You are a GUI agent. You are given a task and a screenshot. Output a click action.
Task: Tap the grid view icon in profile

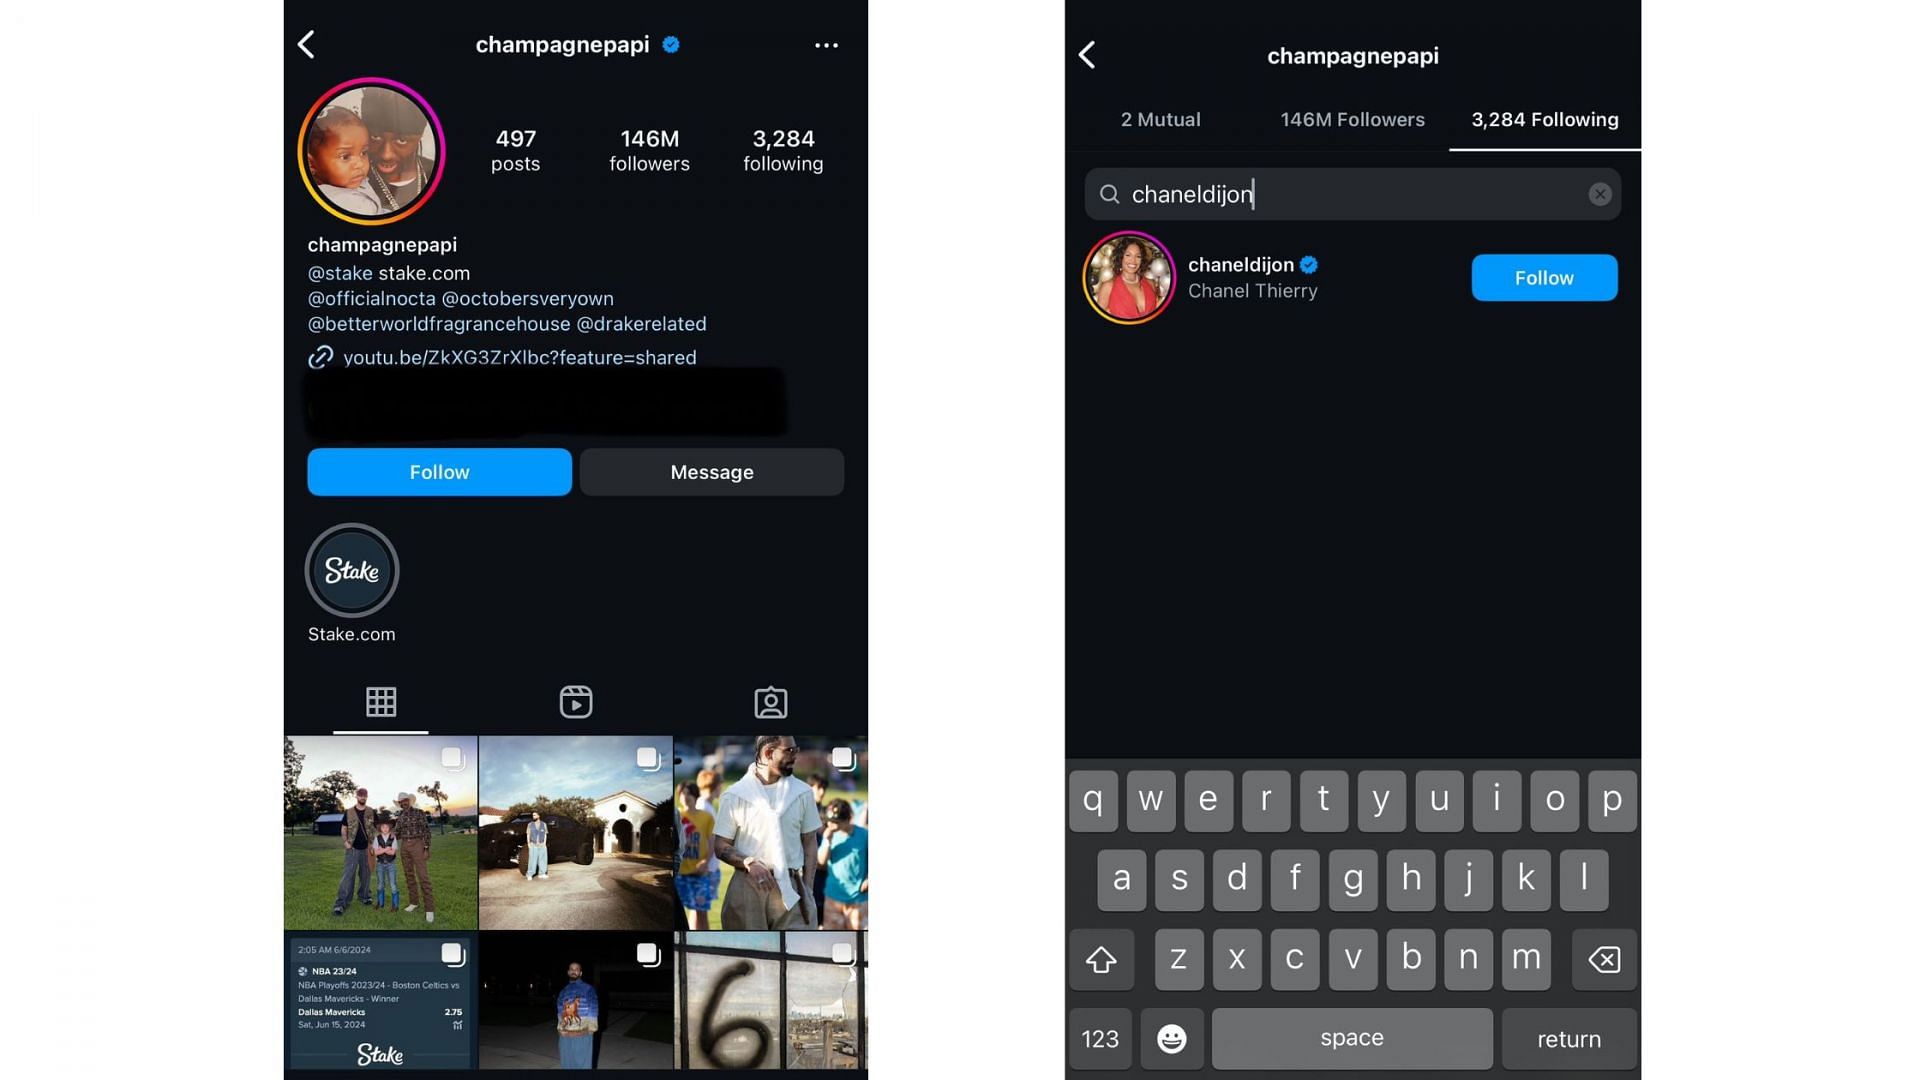(x=380, y=700)
